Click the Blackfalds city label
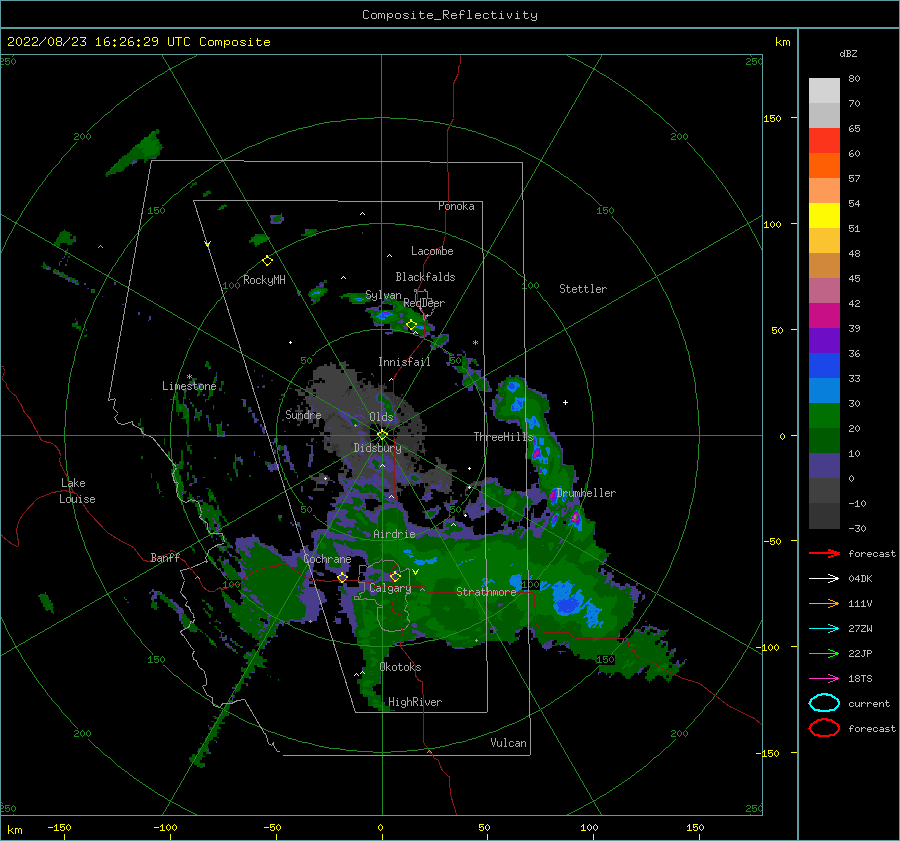Screen dimensions: 900x841 (425, 277)
